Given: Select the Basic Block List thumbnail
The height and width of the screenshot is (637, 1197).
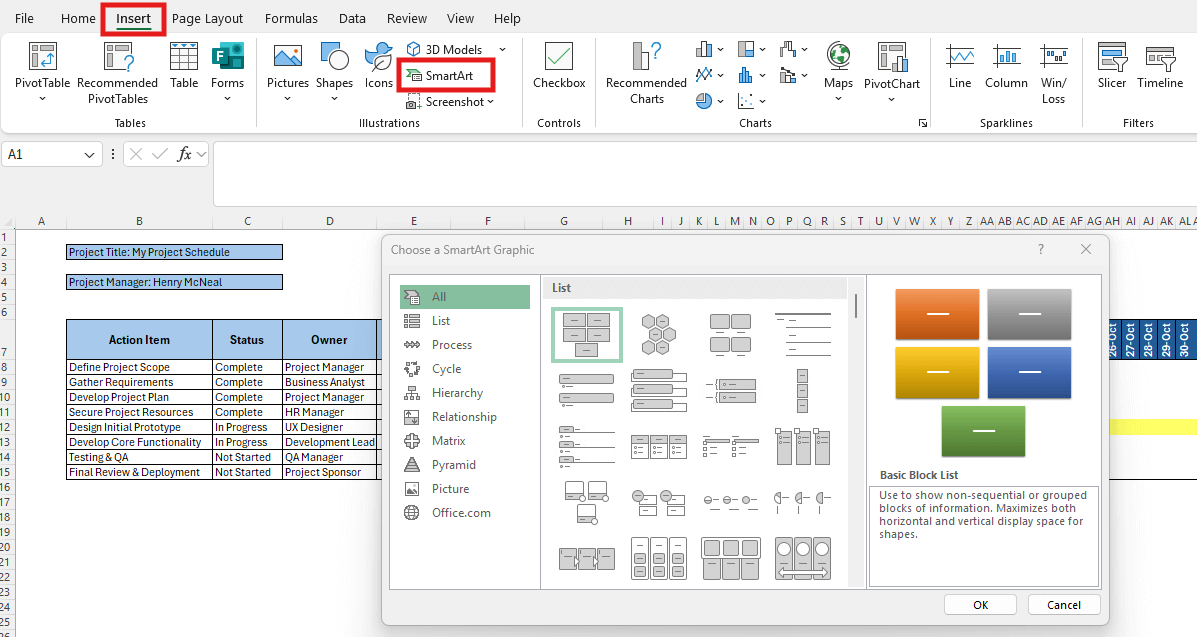Looking at the screenshot, I should pos(586,334).
